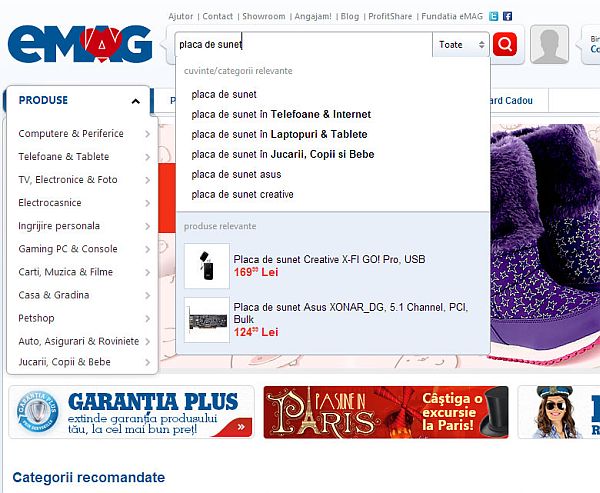
Task: Select suggestion in Telefoane & Internet
Action: pos(281,114)
